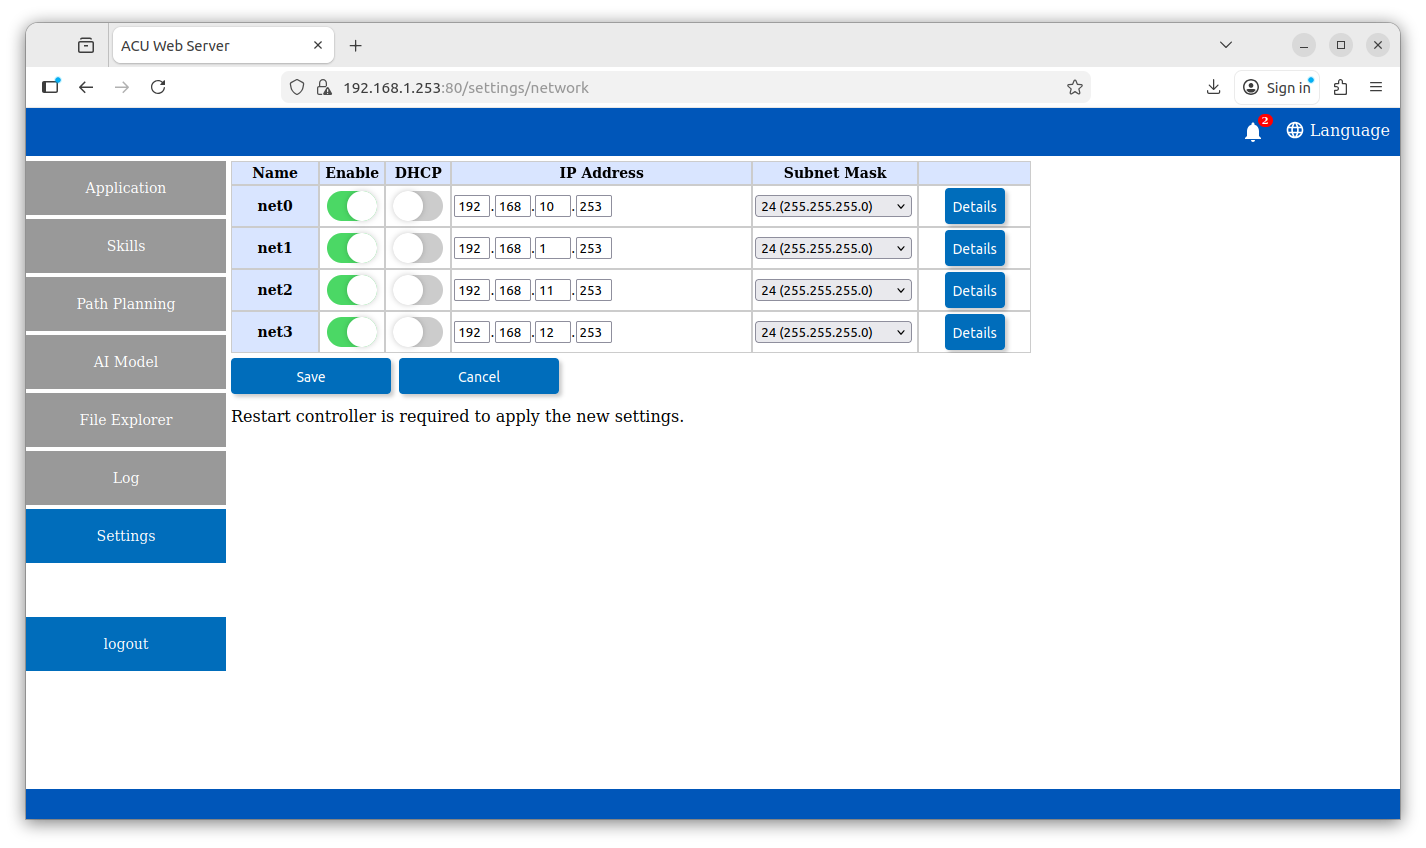Turn on DHCP for net1
1426x848 pixels.
coord(417,248)
